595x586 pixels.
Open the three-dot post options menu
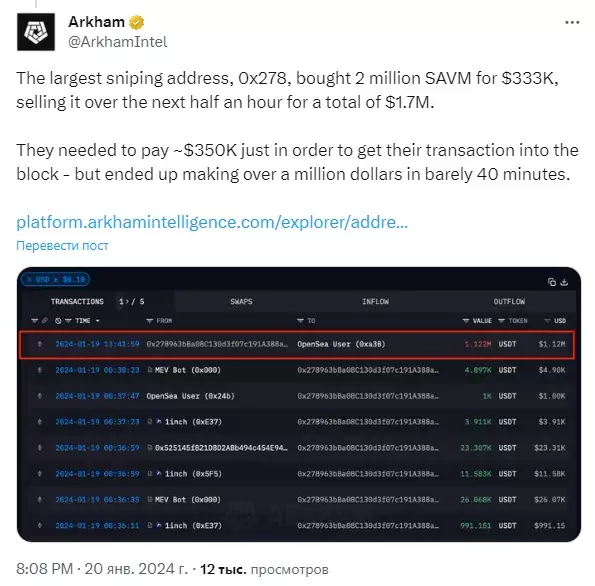572,23
